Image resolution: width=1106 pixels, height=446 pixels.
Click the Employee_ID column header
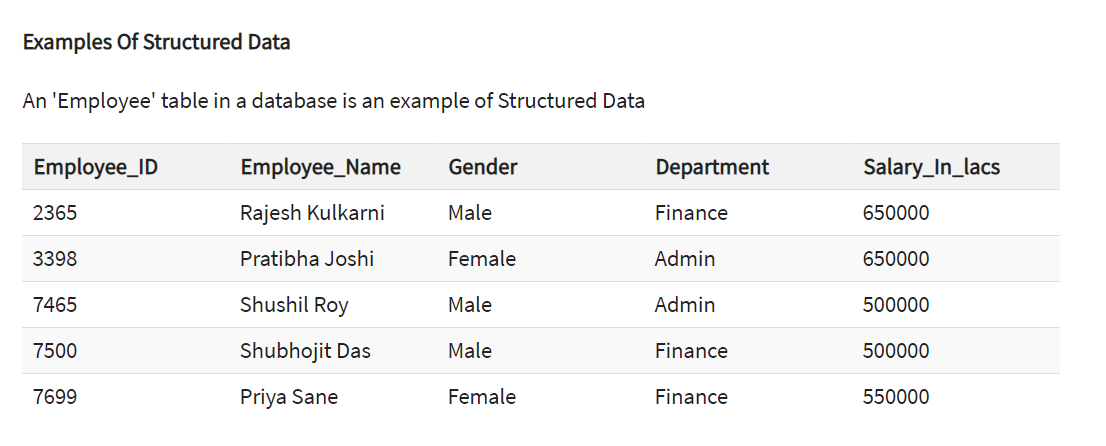point(95,167)
